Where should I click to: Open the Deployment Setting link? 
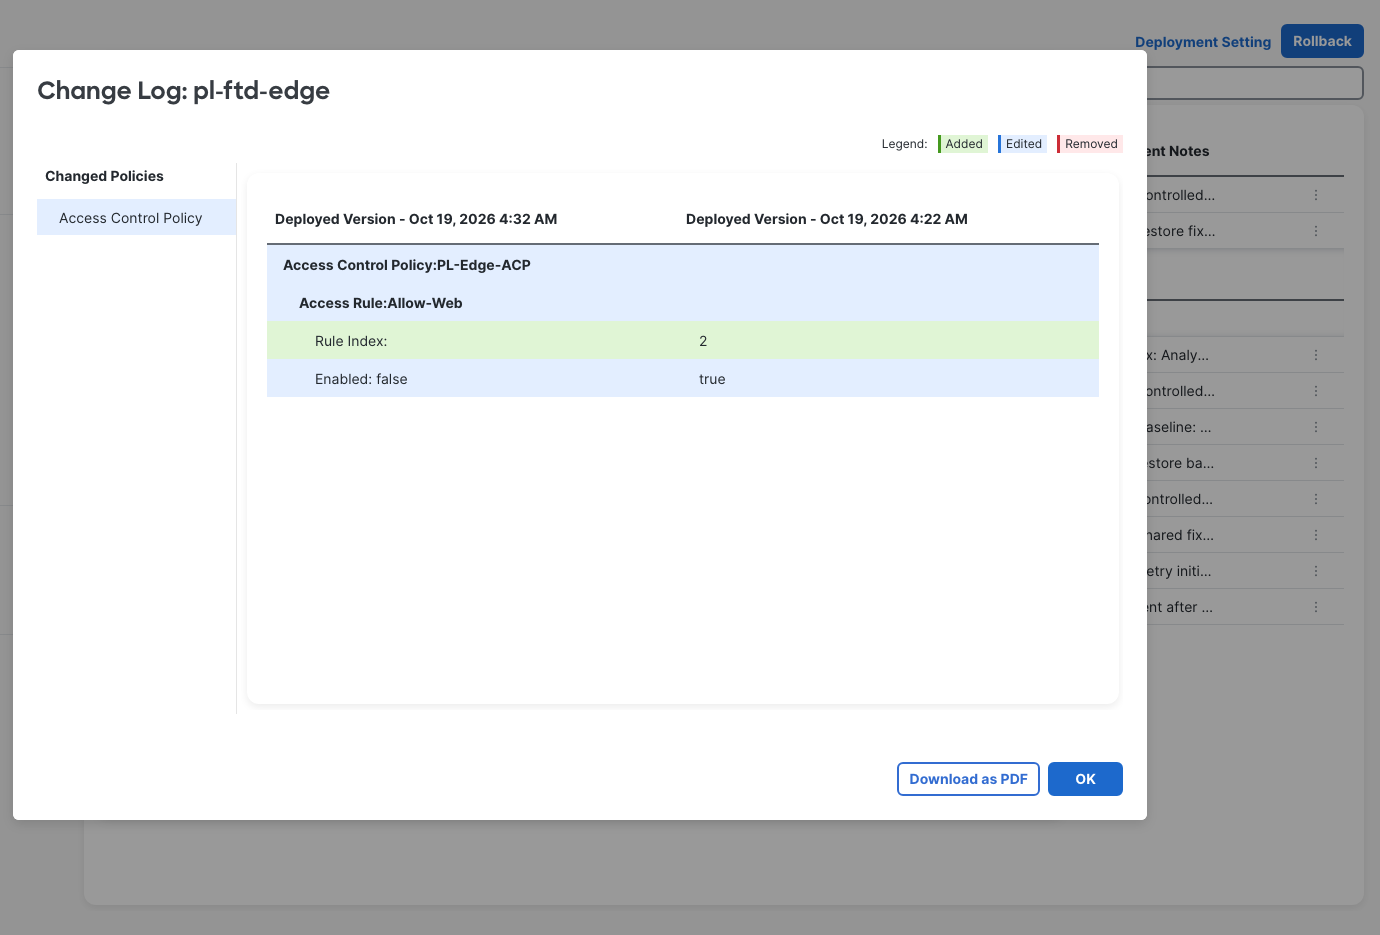click(1203, 42)
